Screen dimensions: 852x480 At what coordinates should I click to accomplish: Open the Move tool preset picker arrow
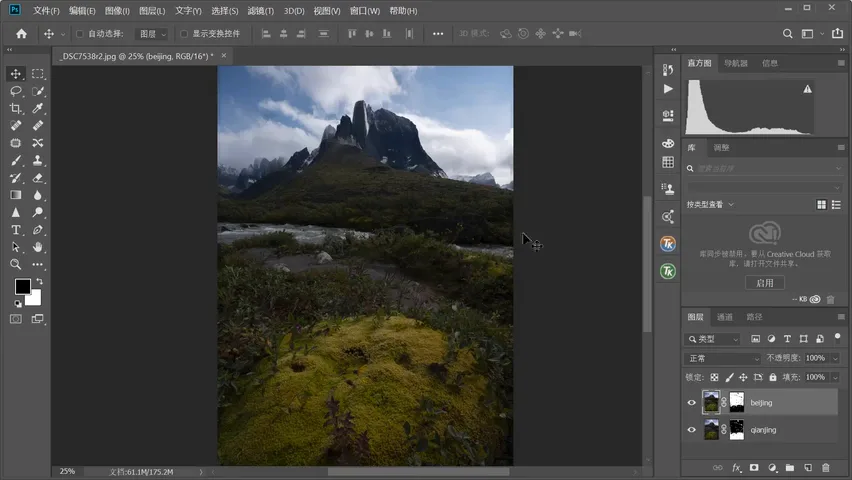pos(62,34)
